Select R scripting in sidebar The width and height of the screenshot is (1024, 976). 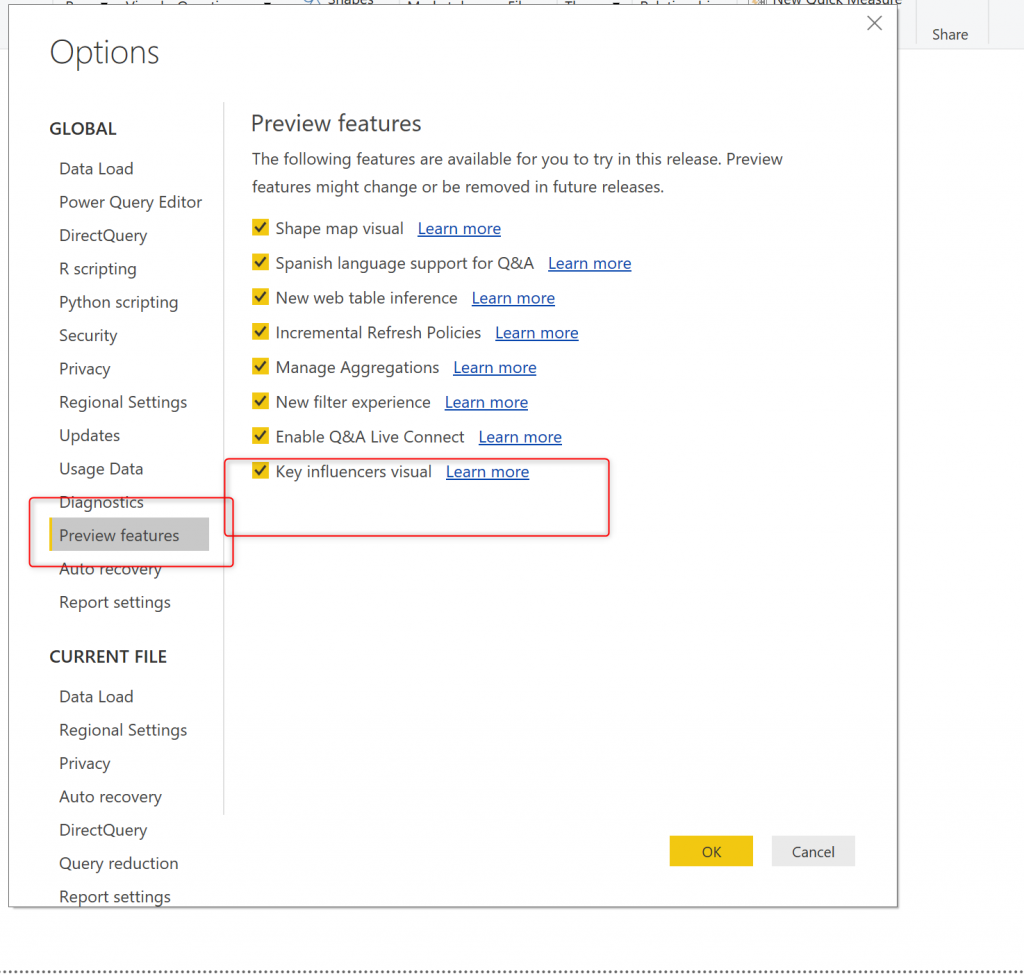97,269
